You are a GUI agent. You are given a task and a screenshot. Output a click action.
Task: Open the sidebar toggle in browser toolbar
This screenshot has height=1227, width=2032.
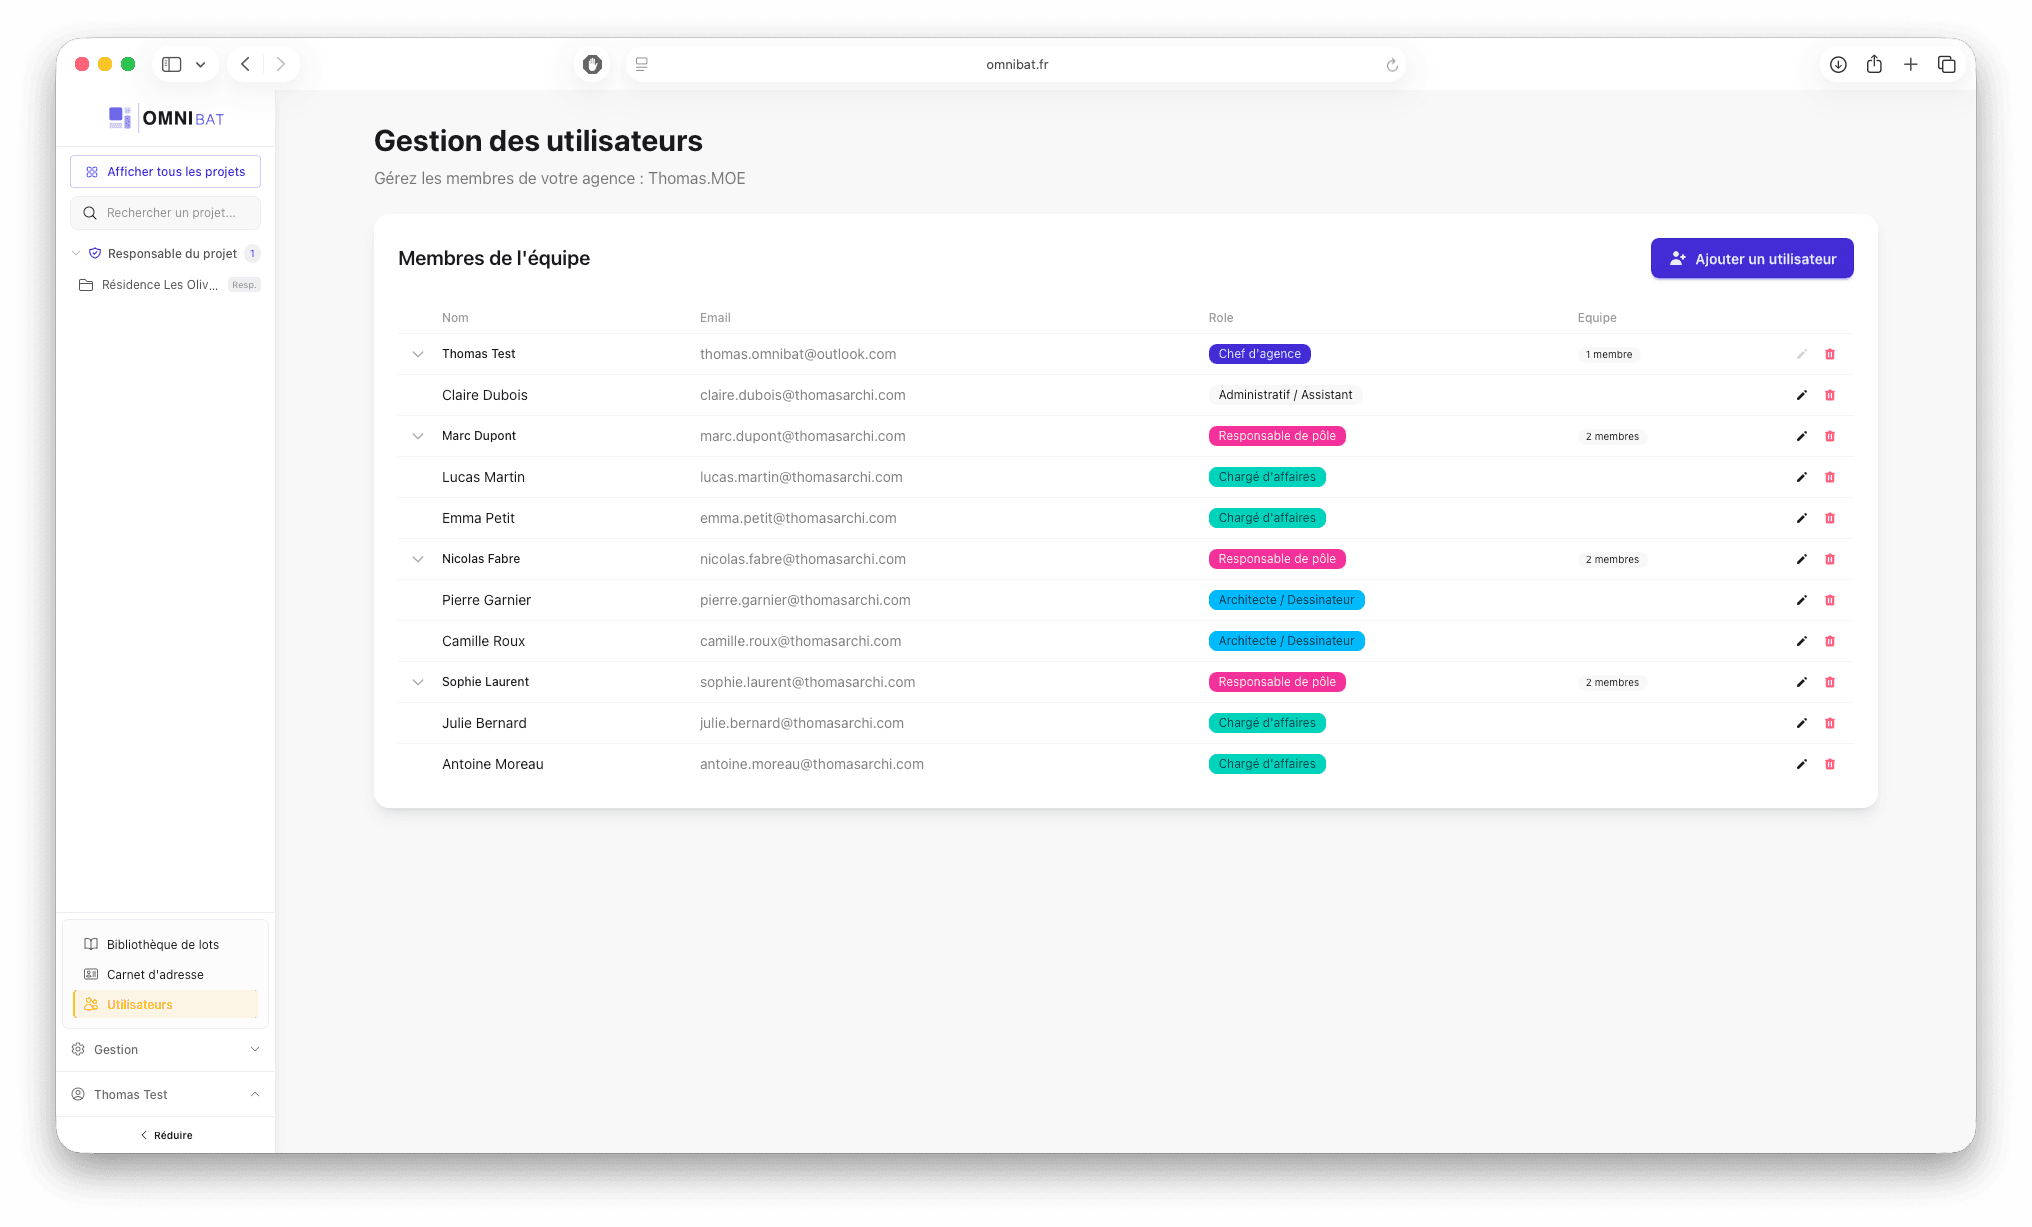[170, 63]
